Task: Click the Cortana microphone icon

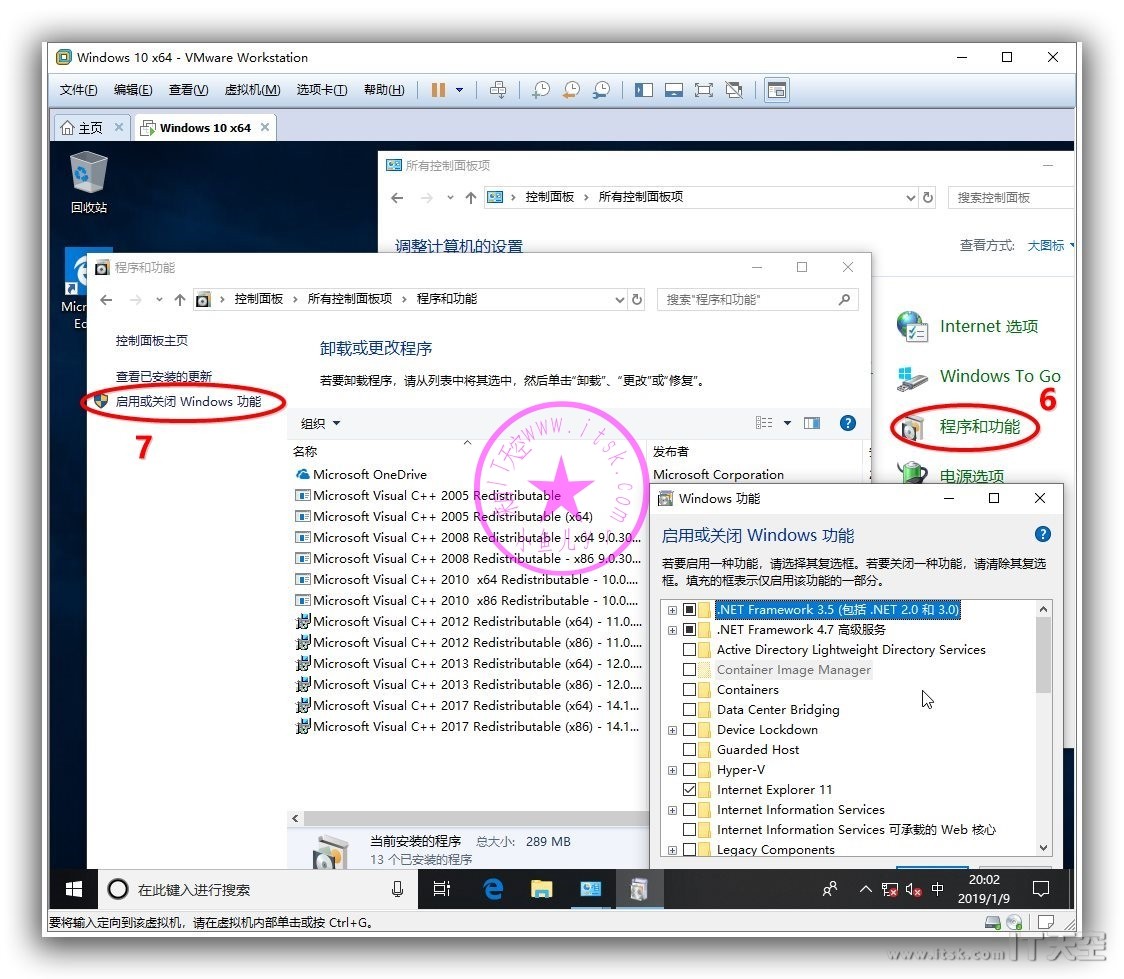Action: 397,889
